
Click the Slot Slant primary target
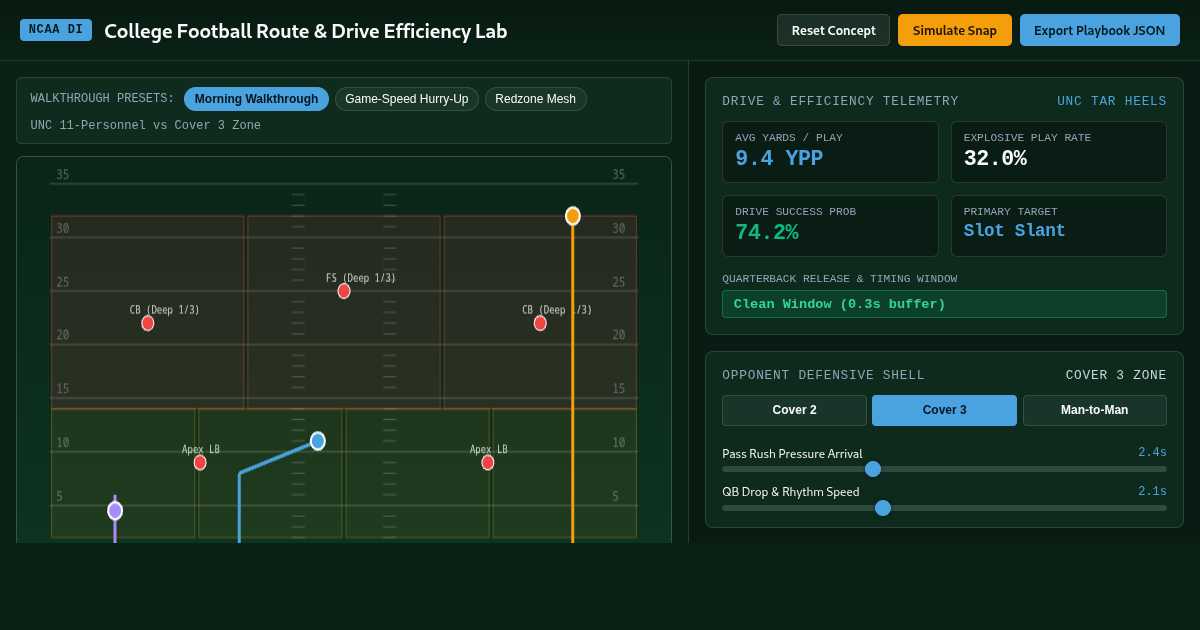click(x=1015, y=231)
